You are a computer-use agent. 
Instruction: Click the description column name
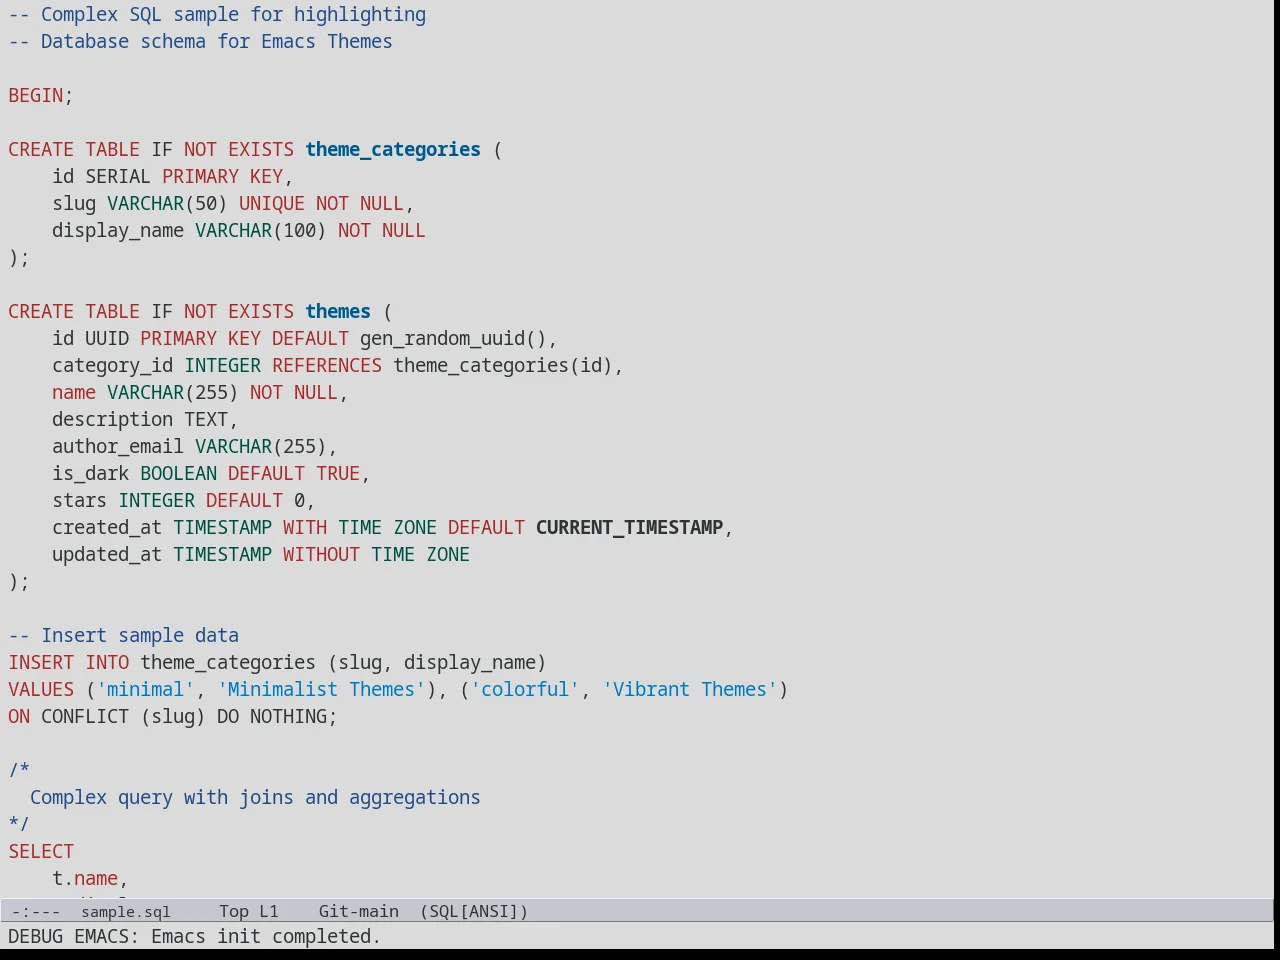tap(113, 420)
